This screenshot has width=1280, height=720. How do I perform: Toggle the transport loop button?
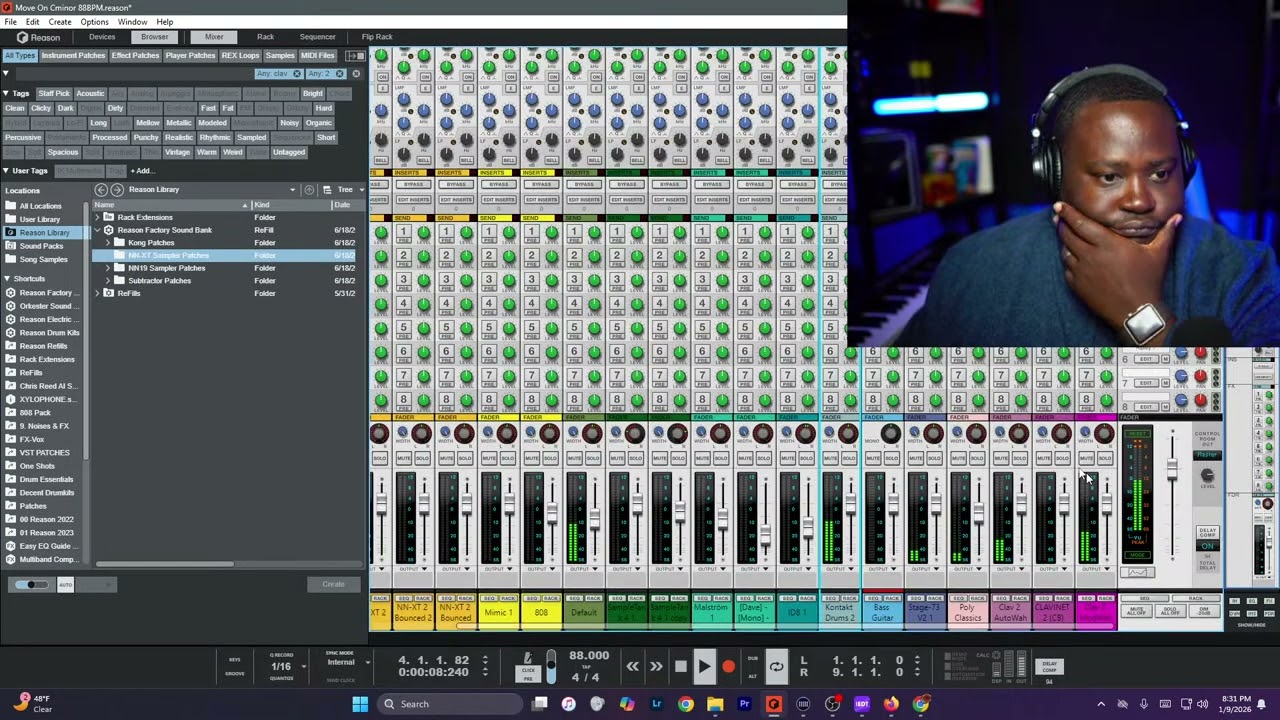[x=776, y=666]
